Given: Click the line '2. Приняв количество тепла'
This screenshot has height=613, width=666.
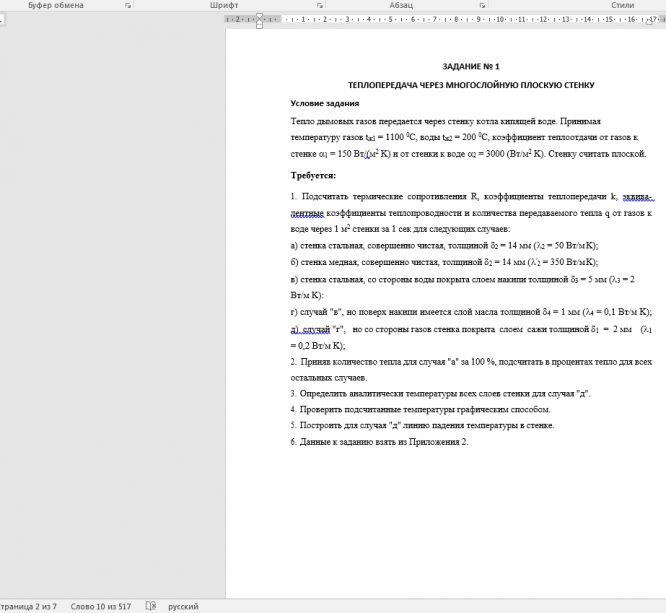Looking at the screenshot, I should click(471, 362).
